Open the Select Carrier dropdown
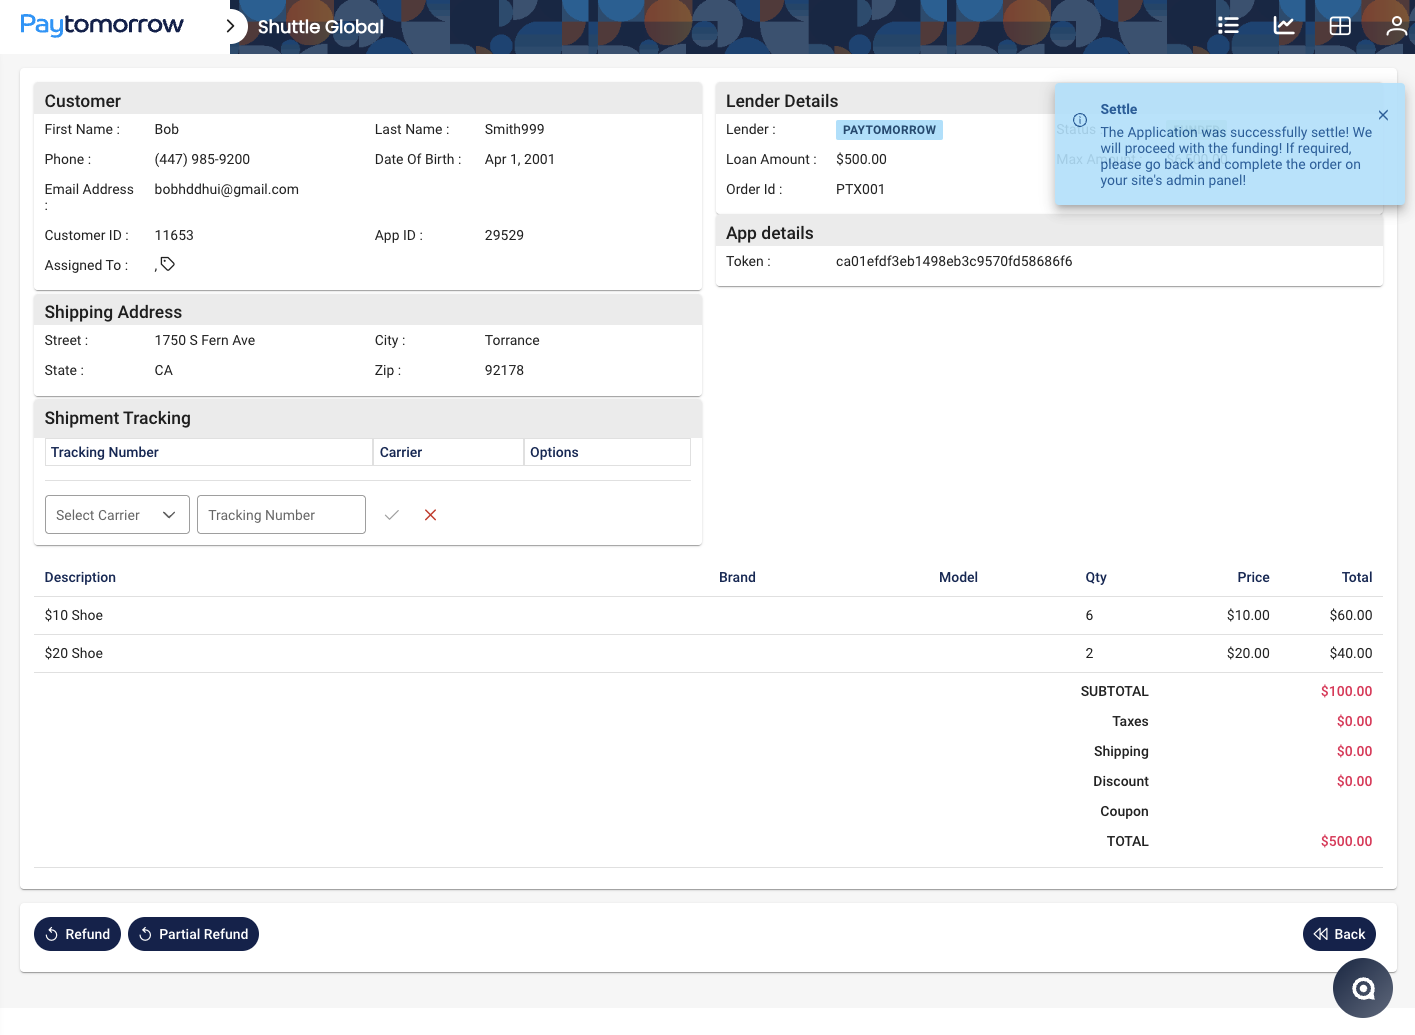 [117, 515]
